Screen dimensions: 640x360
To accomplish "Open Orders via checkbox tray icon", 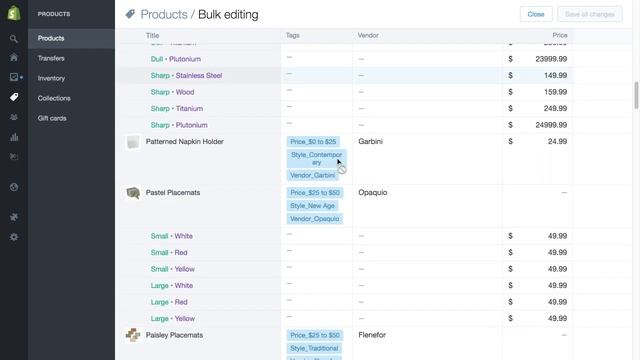I will 14,77.
